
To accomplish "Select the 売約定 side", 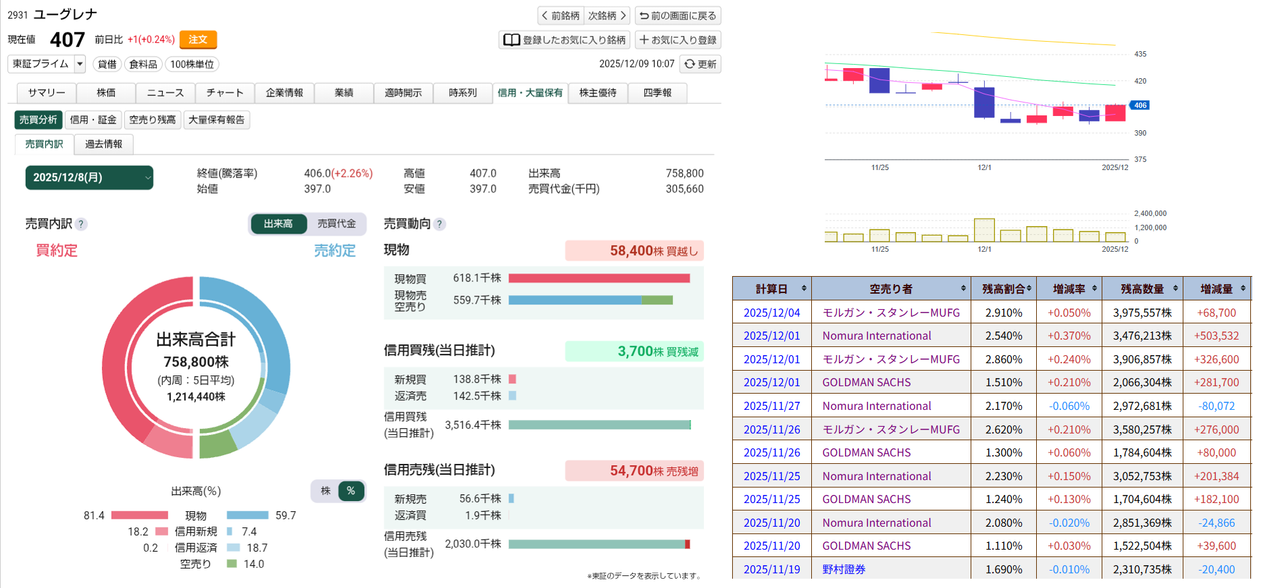I will (335, 249).
